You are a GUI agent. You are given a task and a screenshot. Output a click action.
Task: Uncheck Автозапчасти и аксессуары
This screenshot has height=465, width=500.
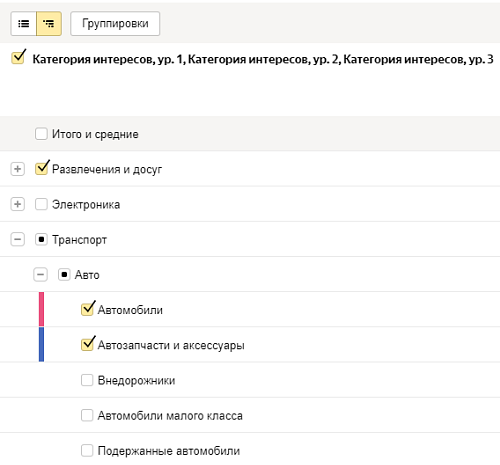pyautogui.click(x=88, y=344)
